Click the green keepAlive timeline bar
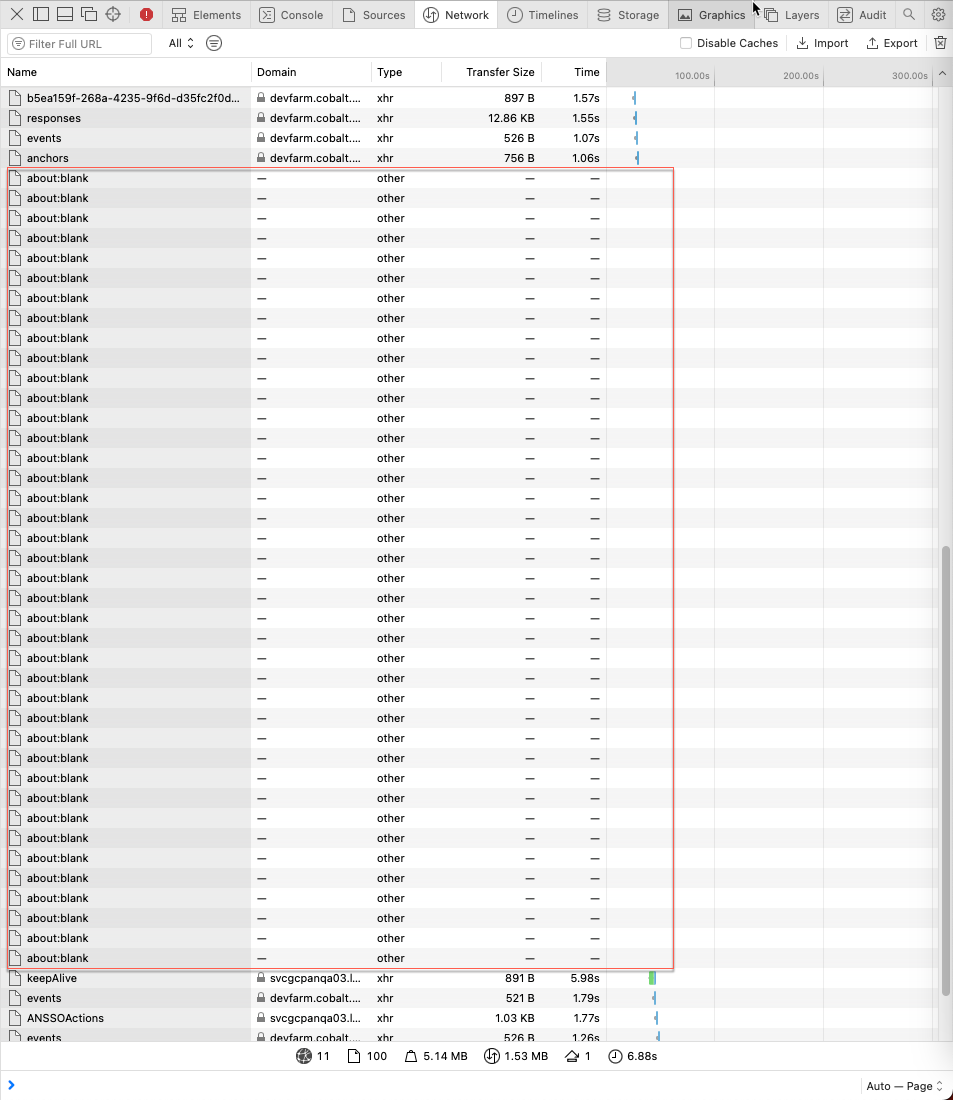This screenshot has width=953, height=1100. [651, 978]
